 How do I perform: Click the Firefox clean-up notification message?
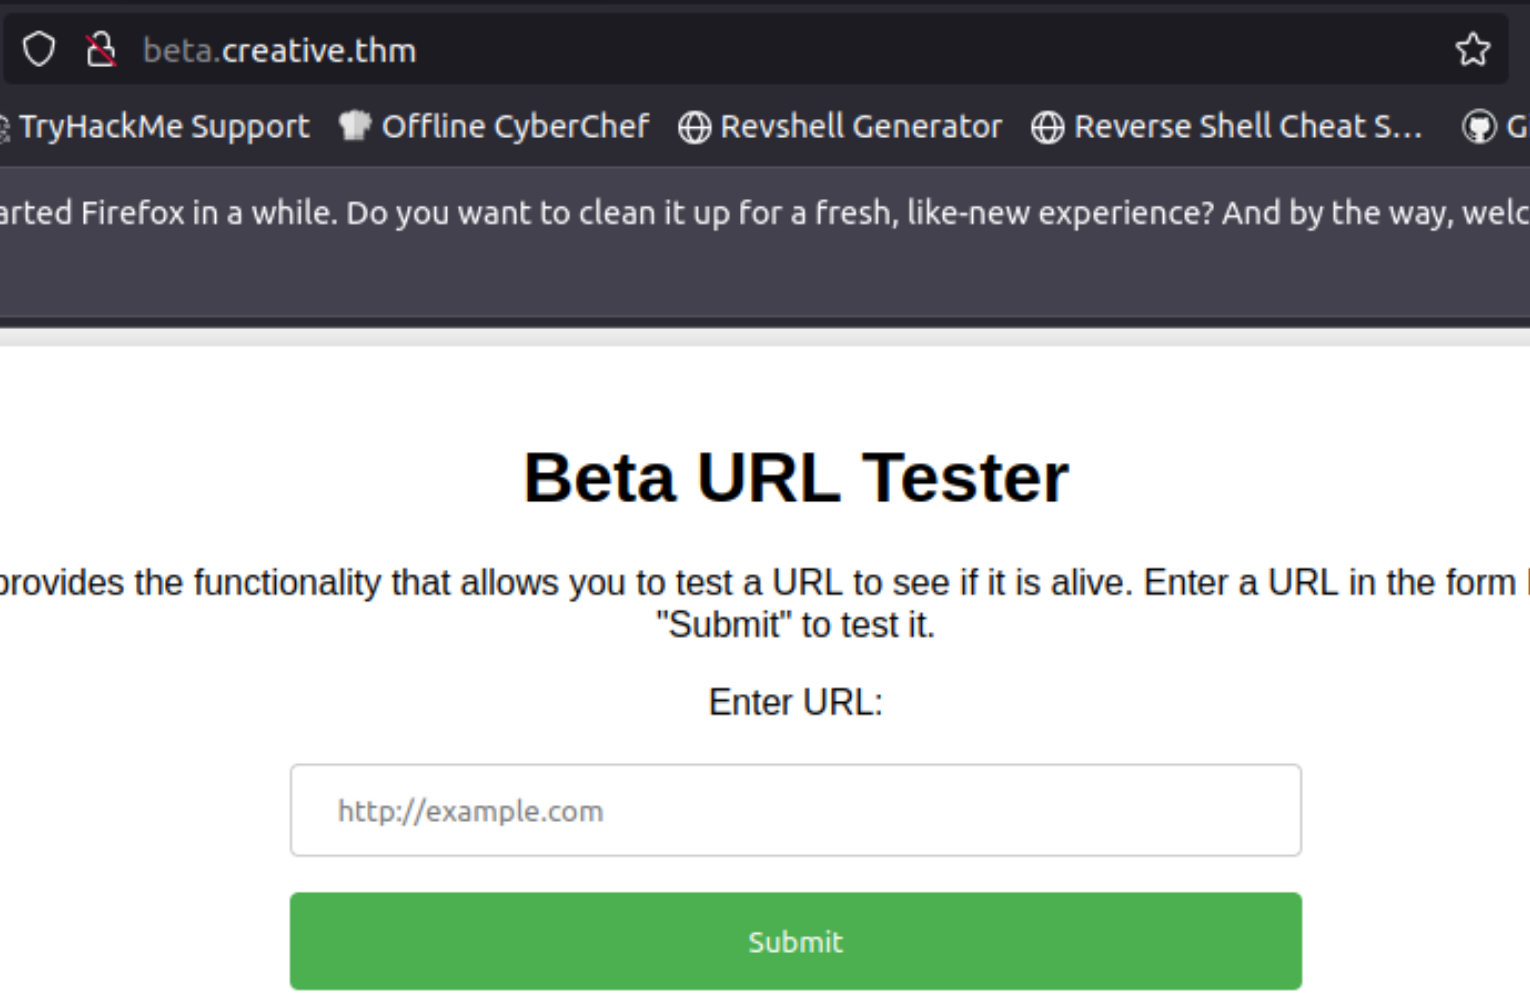pyautogui.click(x=765, y=213)
